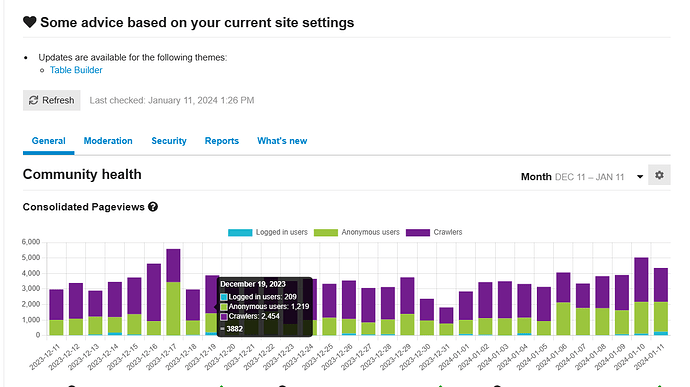Click the gear settings icon beside the Month selector

(x=659, y=175)
